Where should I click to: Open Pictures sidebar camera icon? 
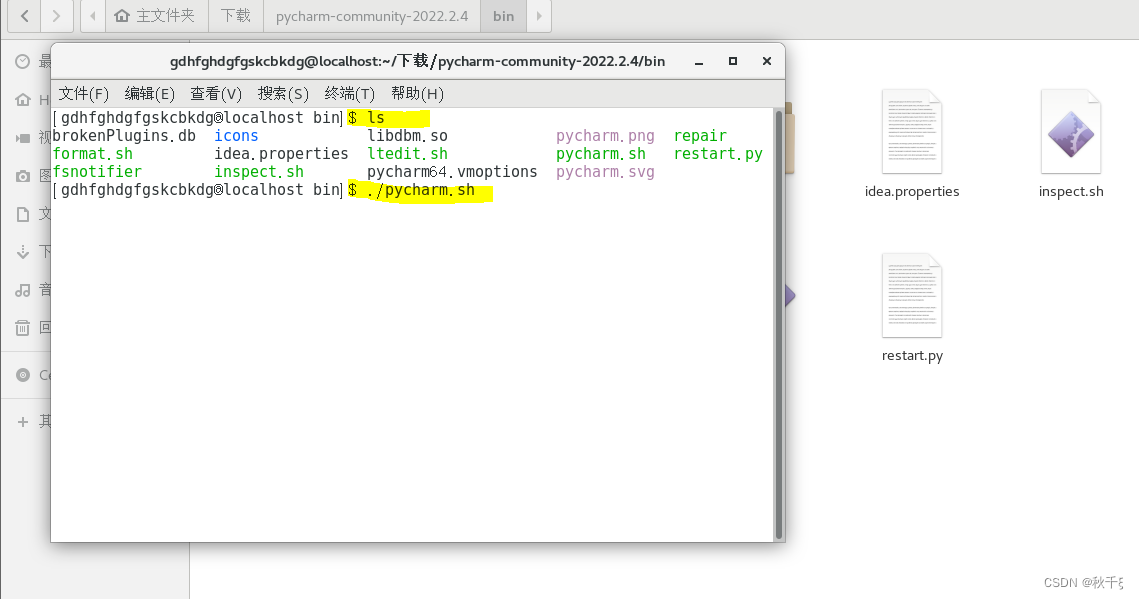(x=23, y=176)
